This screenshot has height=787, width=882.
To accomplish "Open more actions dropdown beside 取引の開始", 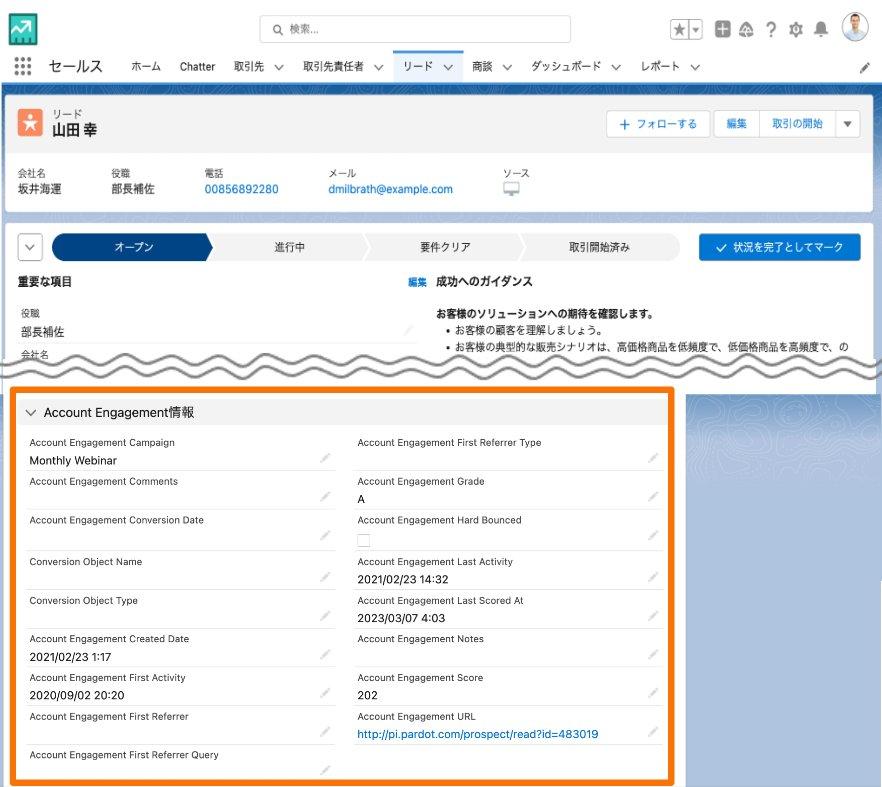I will click(848, 124).
